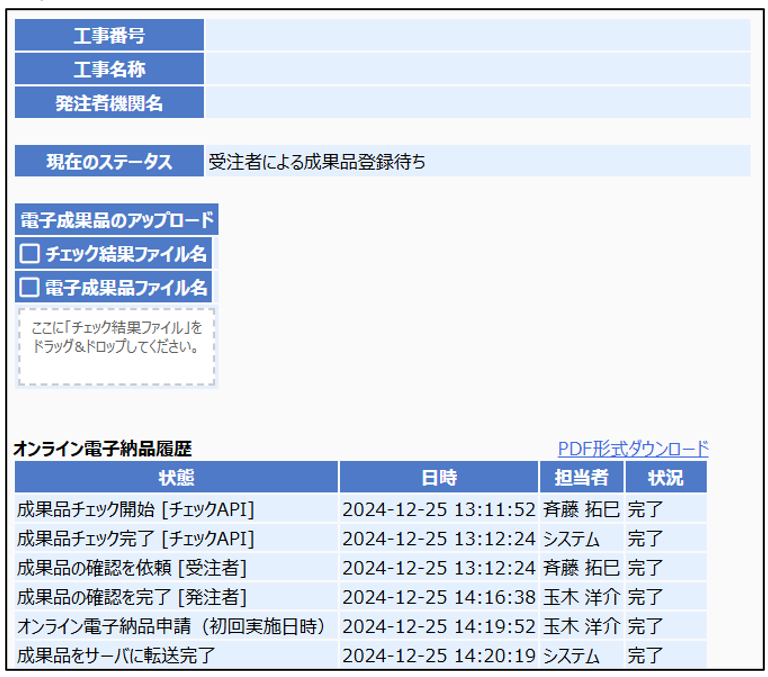Screen dimensions: 768x677
Task: Click the 状態 column header
Action: coord(176,477)
